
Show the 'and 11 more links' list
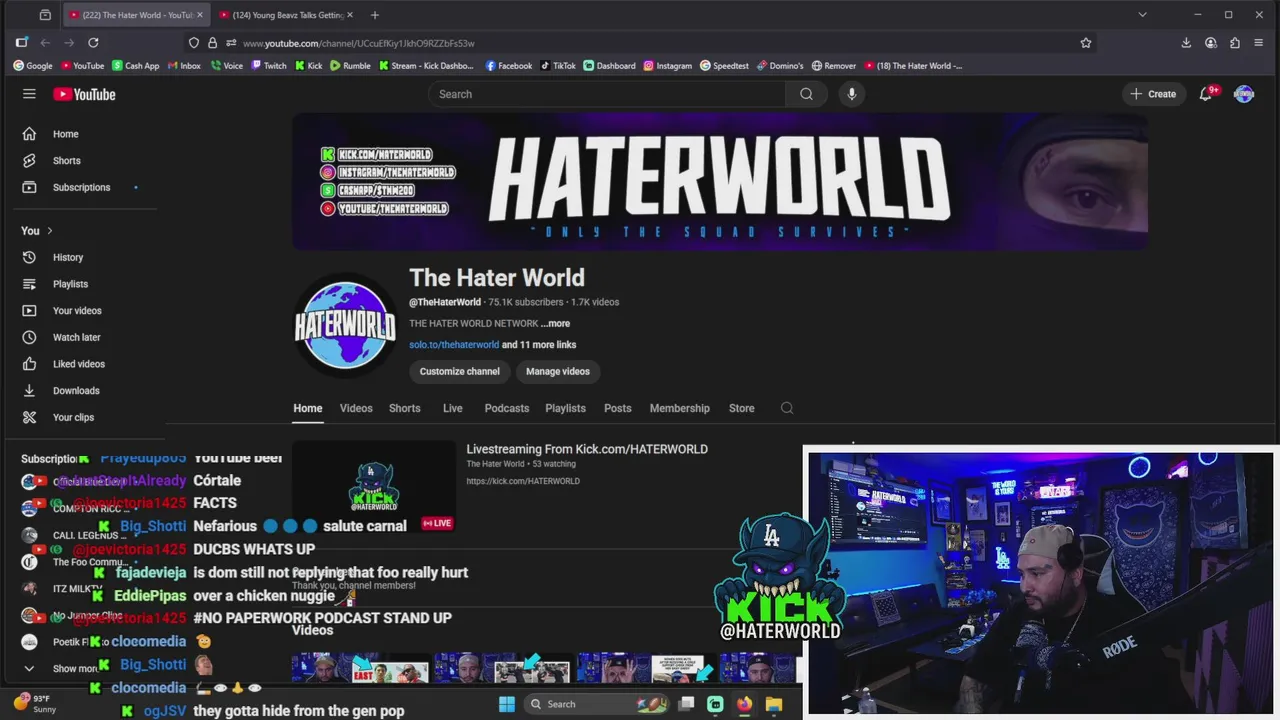click(x=539, y=344)
